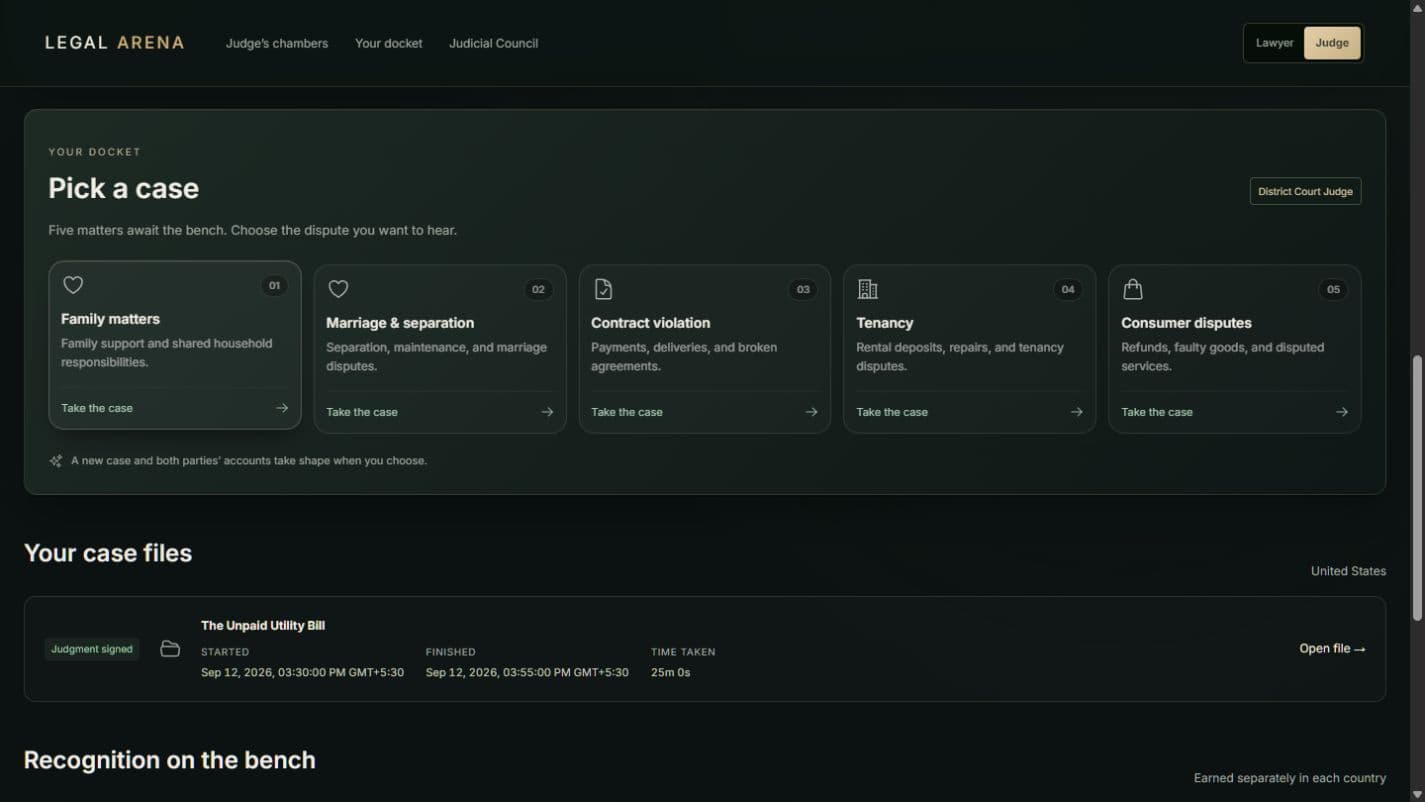1425x802 pixels.
Task: Click the 25m 0s time taken value
Action: click(x=671, y=672)
